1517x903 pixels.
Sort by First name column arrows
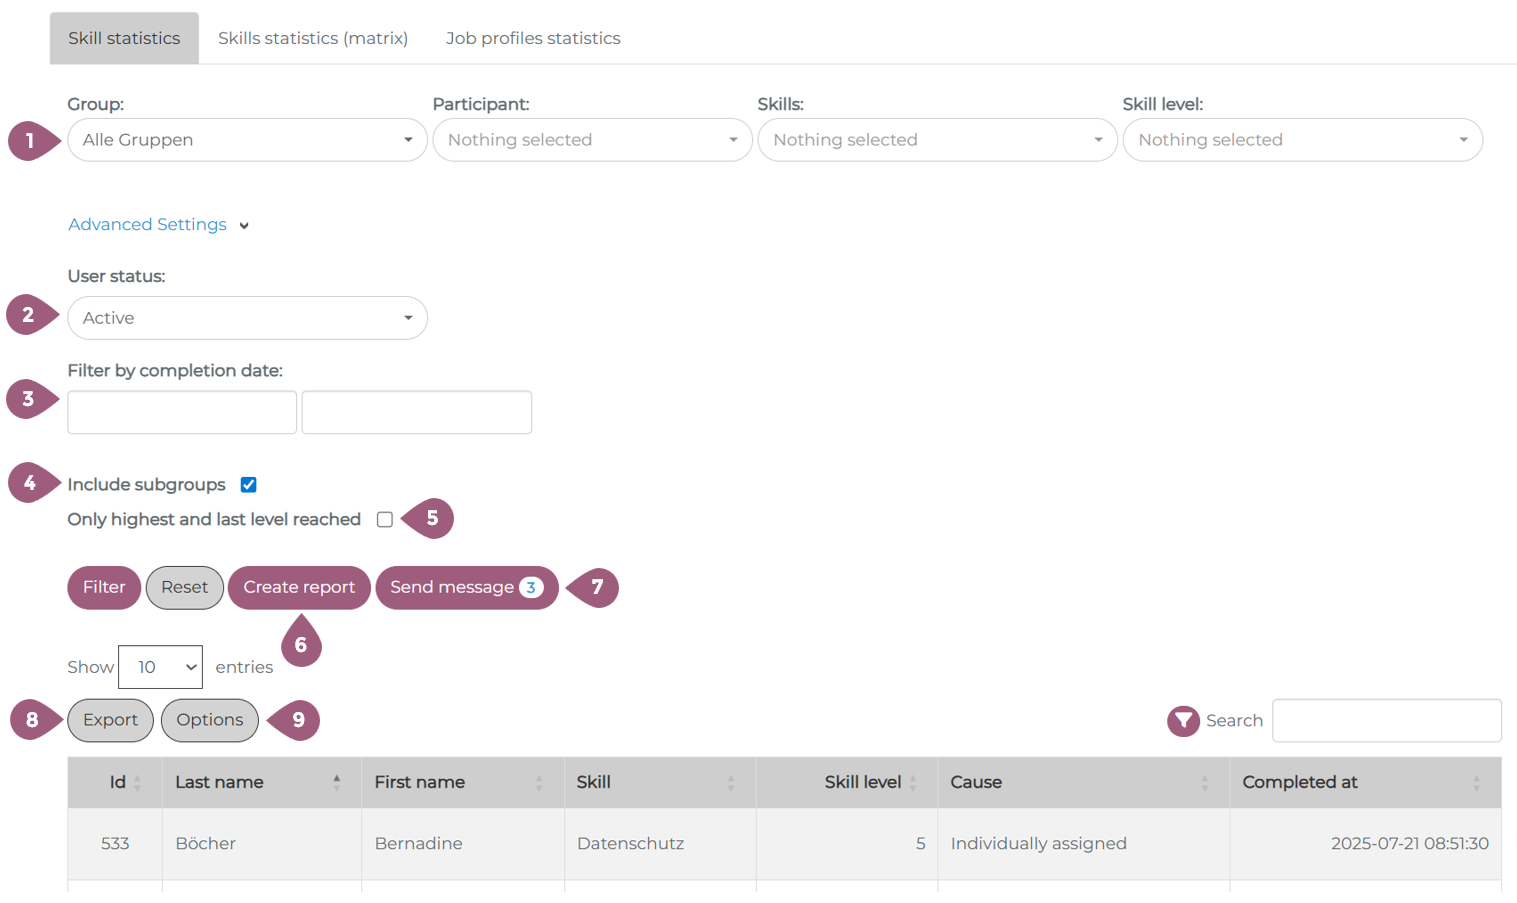[x=539, y=783]
